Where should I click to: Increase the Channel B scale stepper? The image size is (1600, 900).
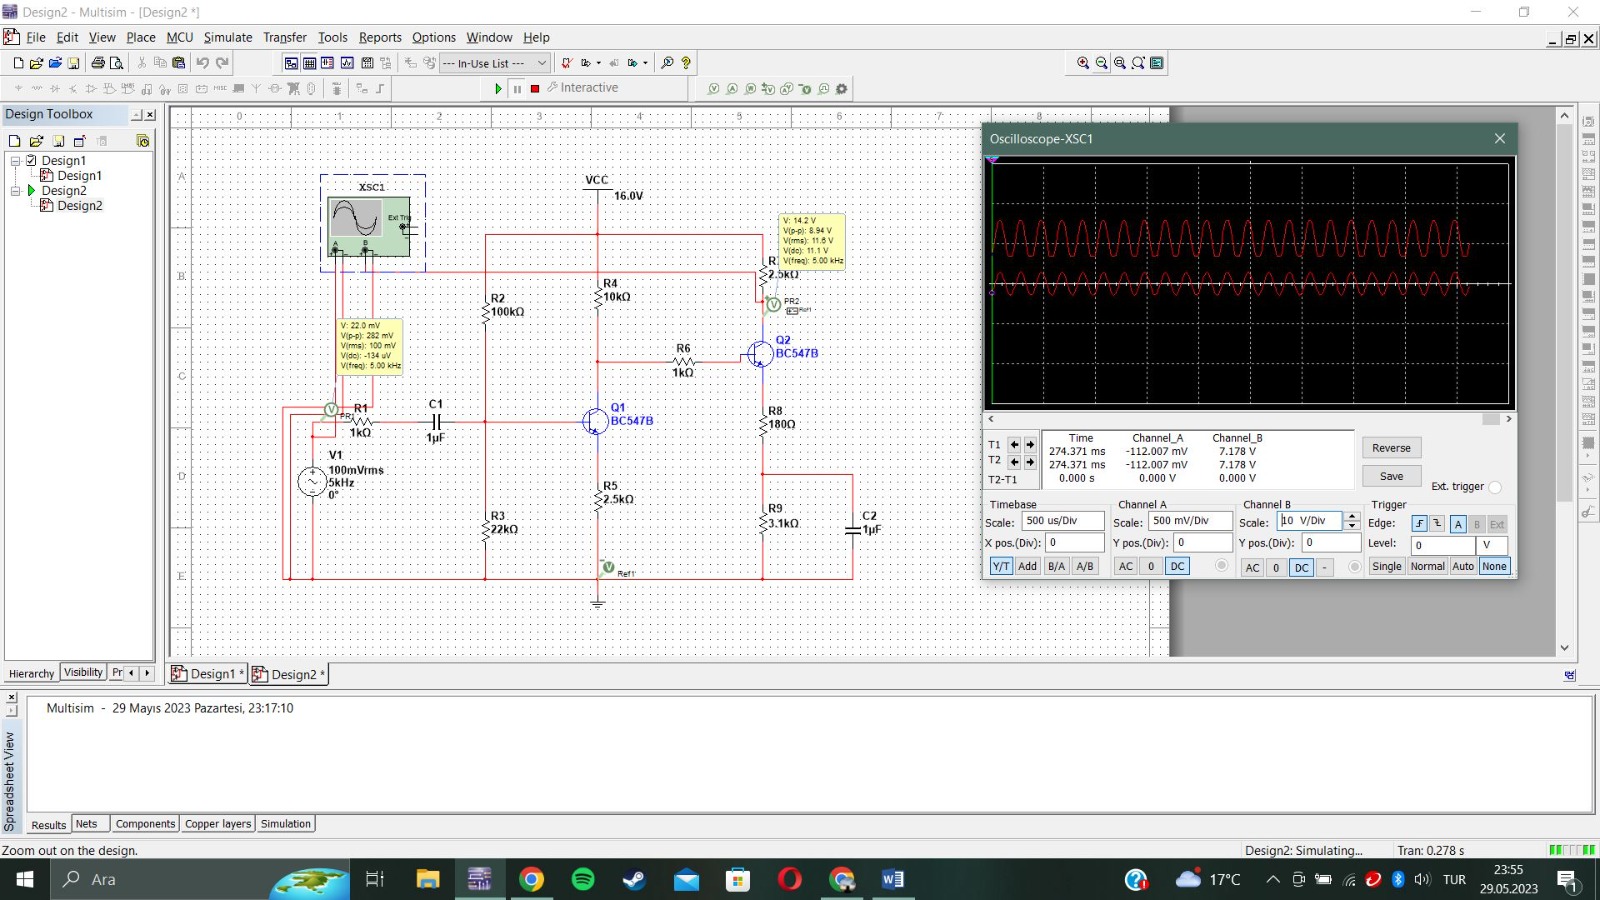1352,516
